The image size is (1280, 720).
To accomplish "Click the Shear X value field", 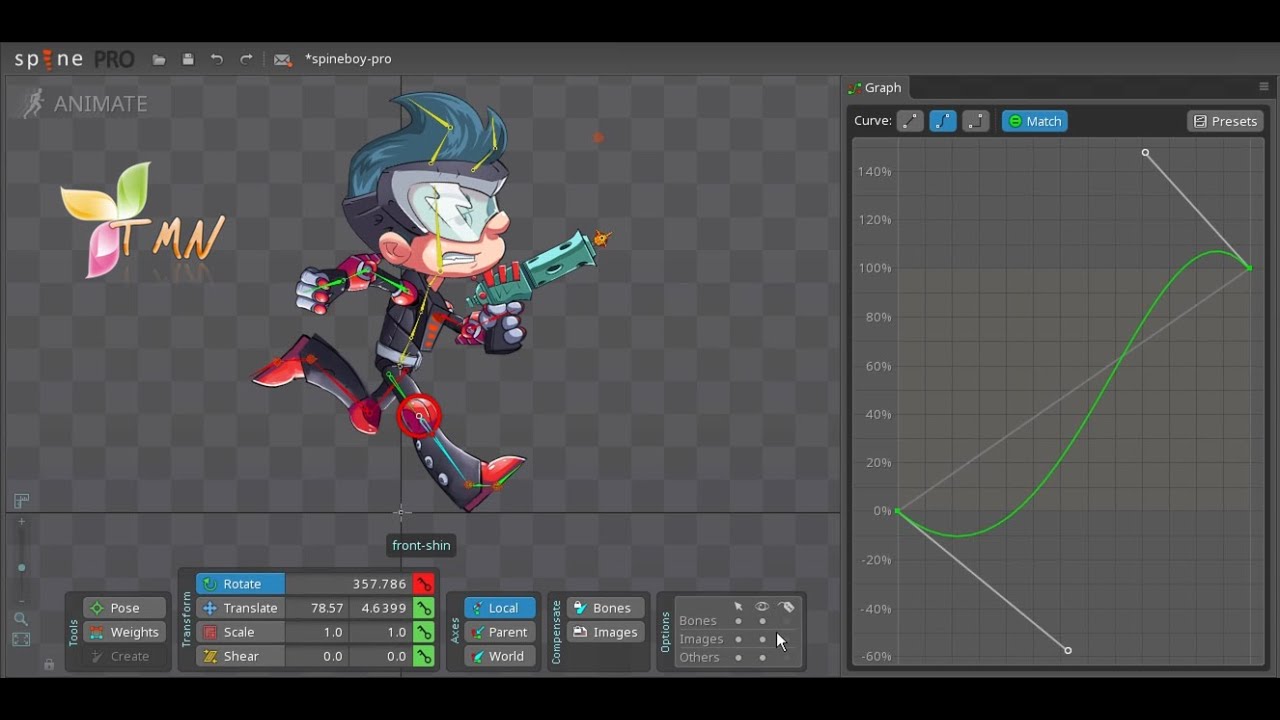I will (317, 656).
